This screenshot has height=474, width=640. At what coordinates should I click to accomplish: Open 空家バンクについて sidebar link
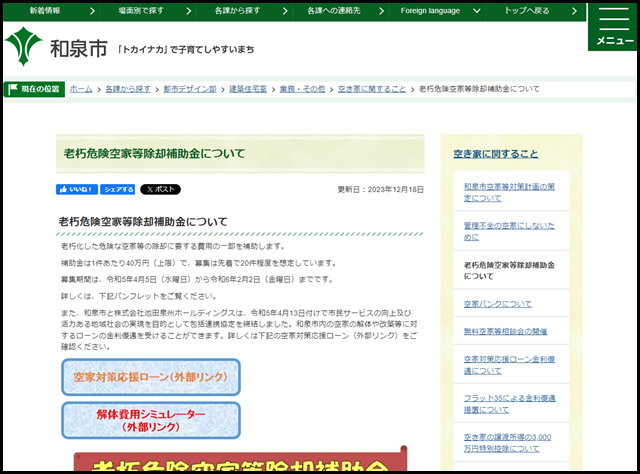498,302
